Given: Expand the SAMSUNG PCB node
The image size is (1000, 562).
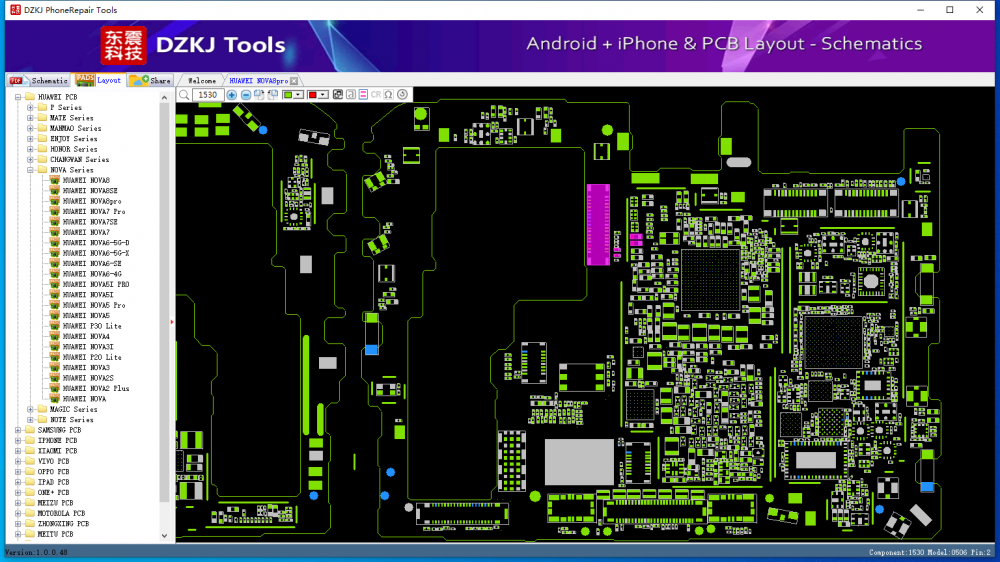Looking at the screenshot, I should [x=18, y=430].
